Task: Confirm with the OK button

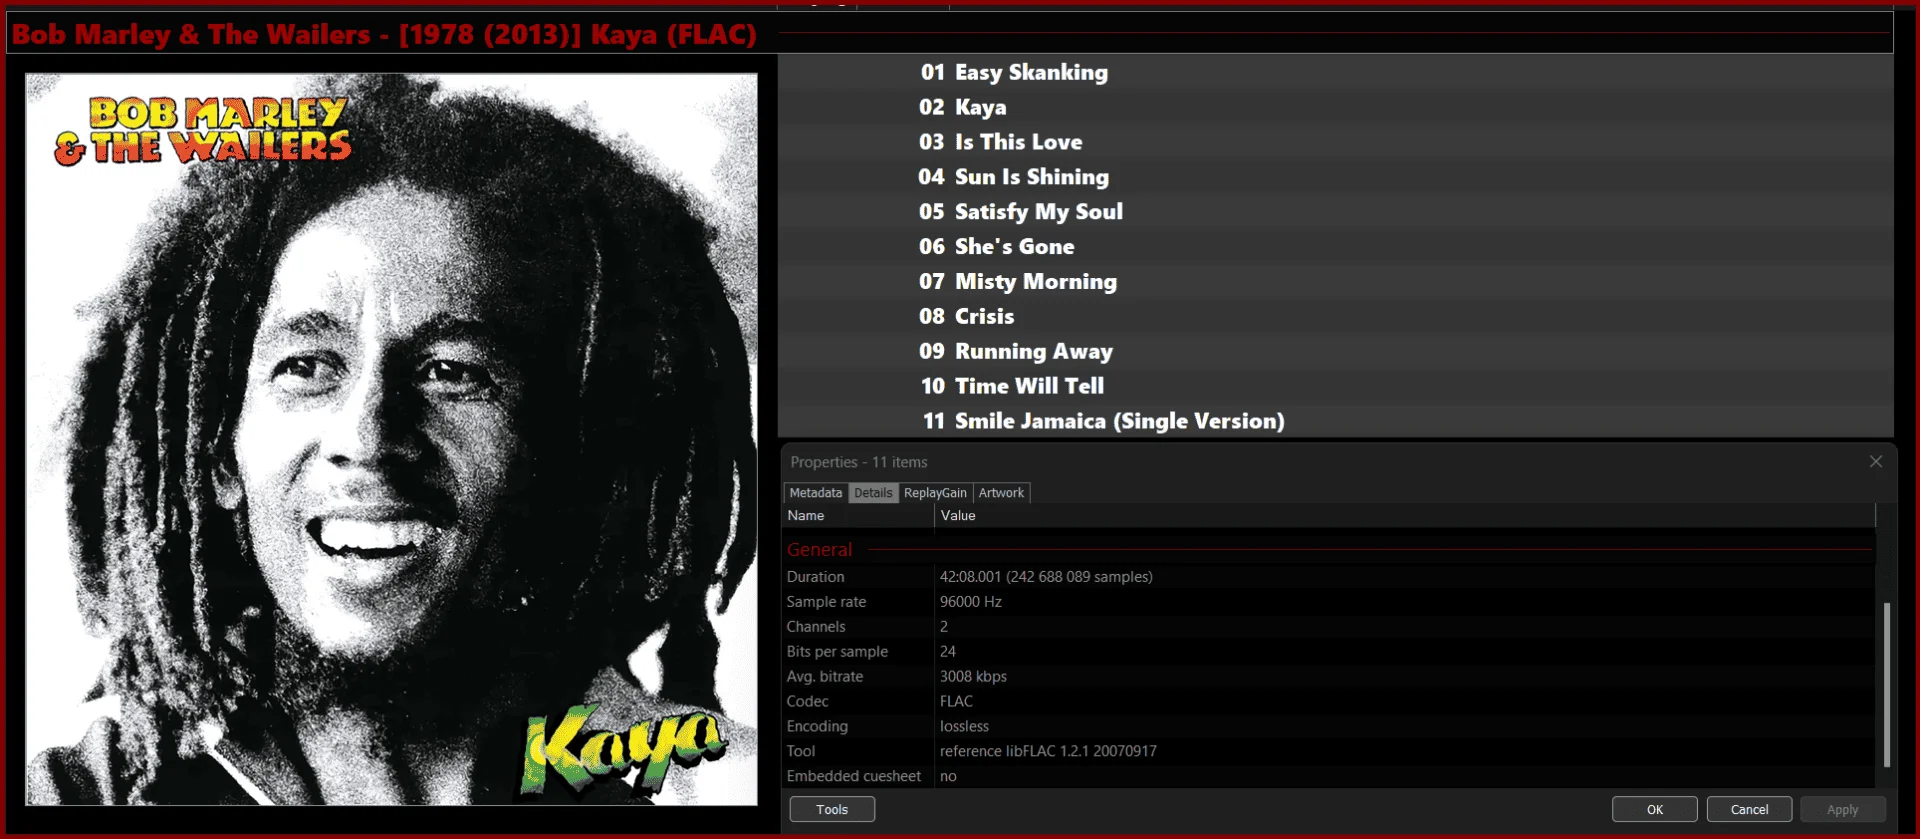Action: 1655,809
